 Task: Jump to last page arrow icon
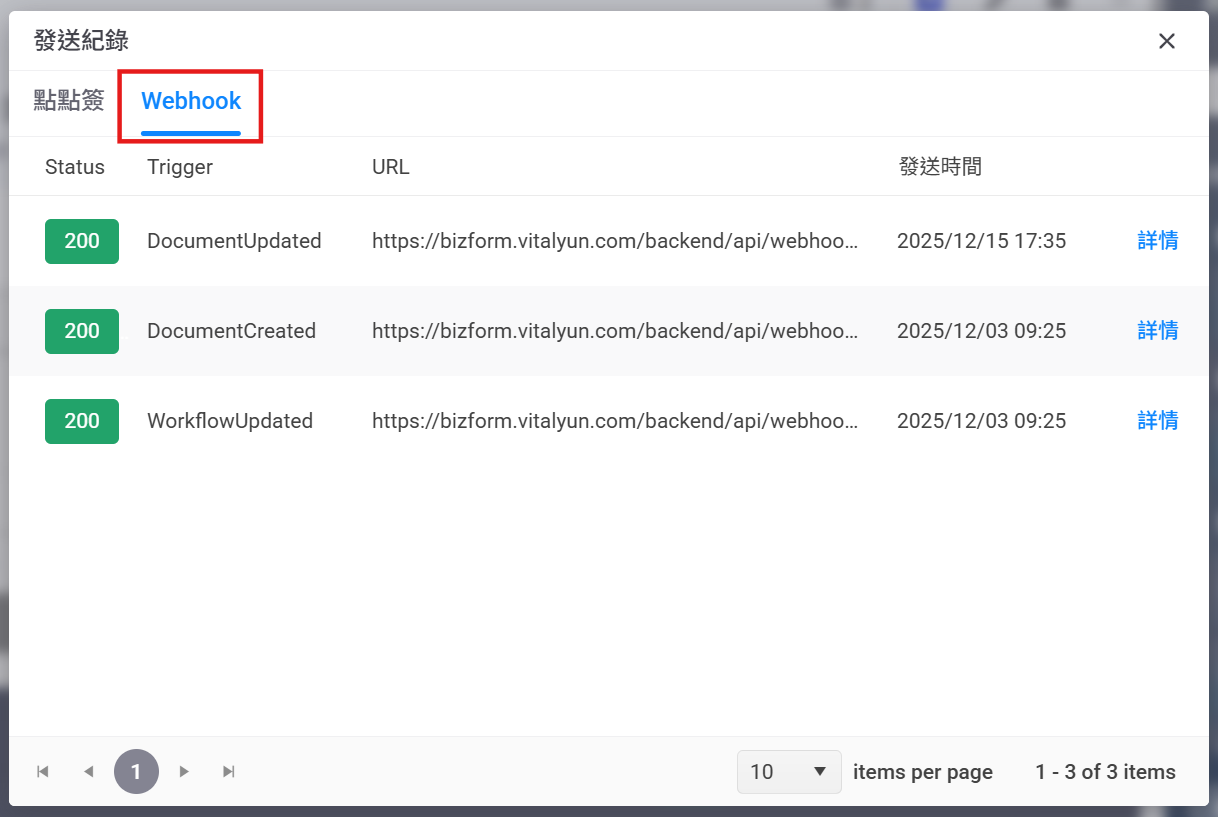click(229, 771)
